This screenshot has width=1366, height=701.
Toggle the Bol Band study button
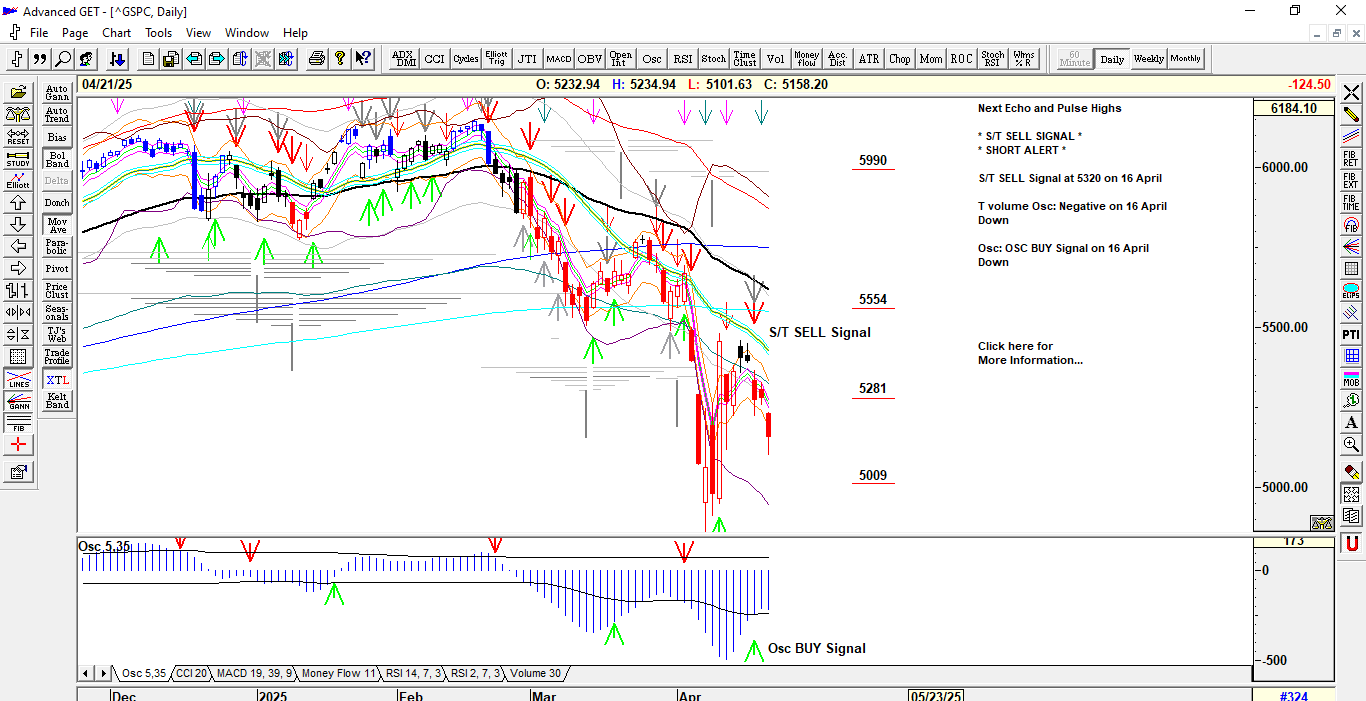tap(57, 159)
